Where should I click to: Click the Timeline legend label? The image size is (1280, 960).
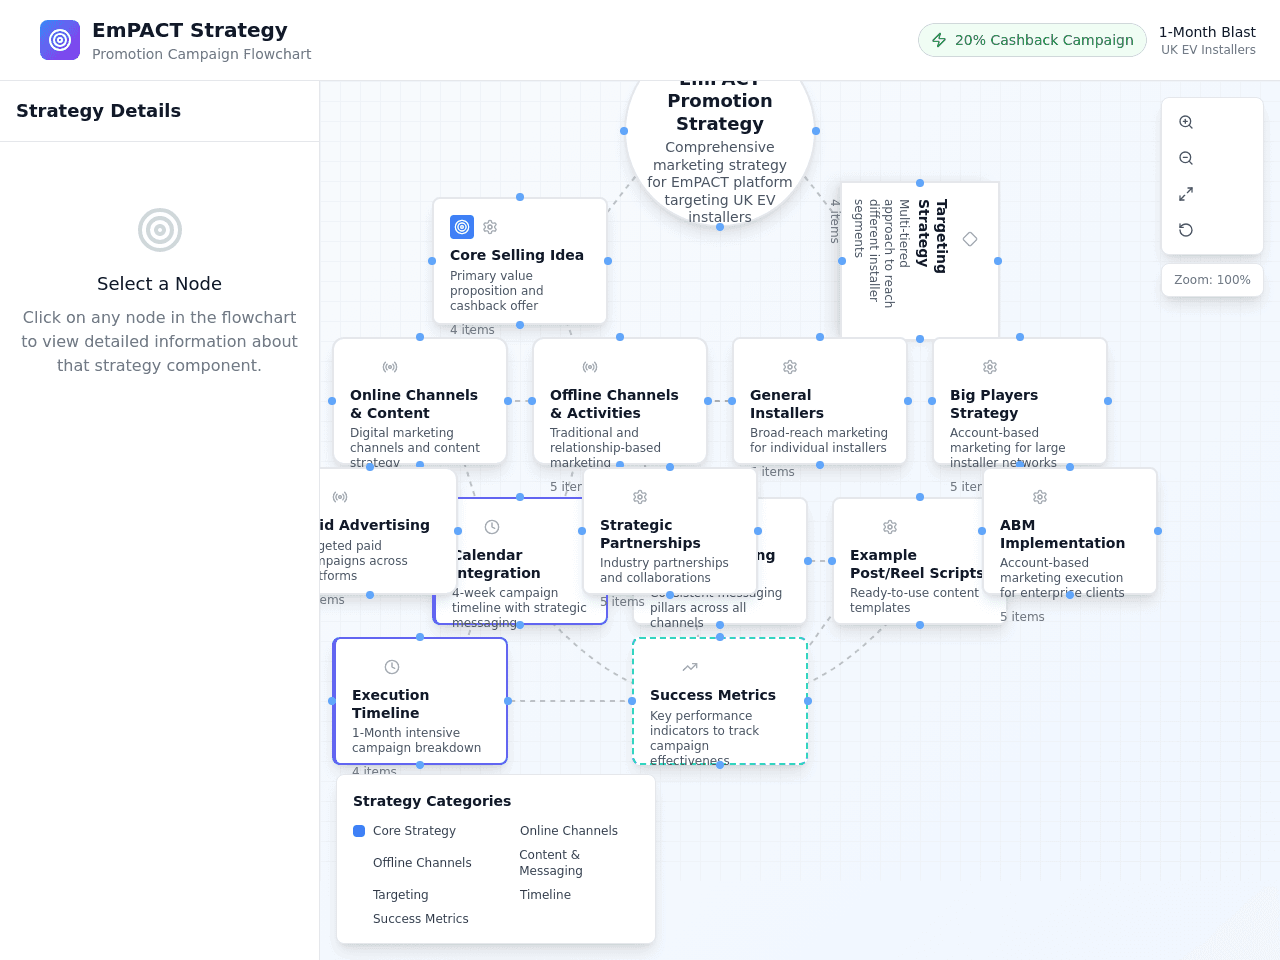pos(545,895)
